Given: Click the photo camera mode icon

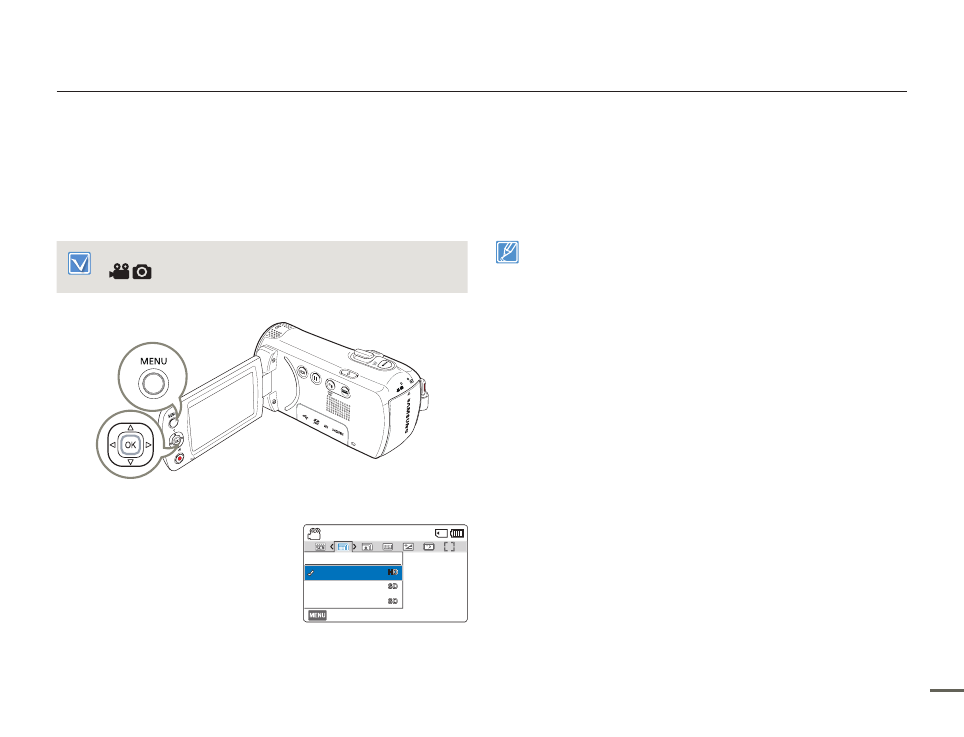Looking at the screenshot, I should pyautogui.click(x=142, y=272).
